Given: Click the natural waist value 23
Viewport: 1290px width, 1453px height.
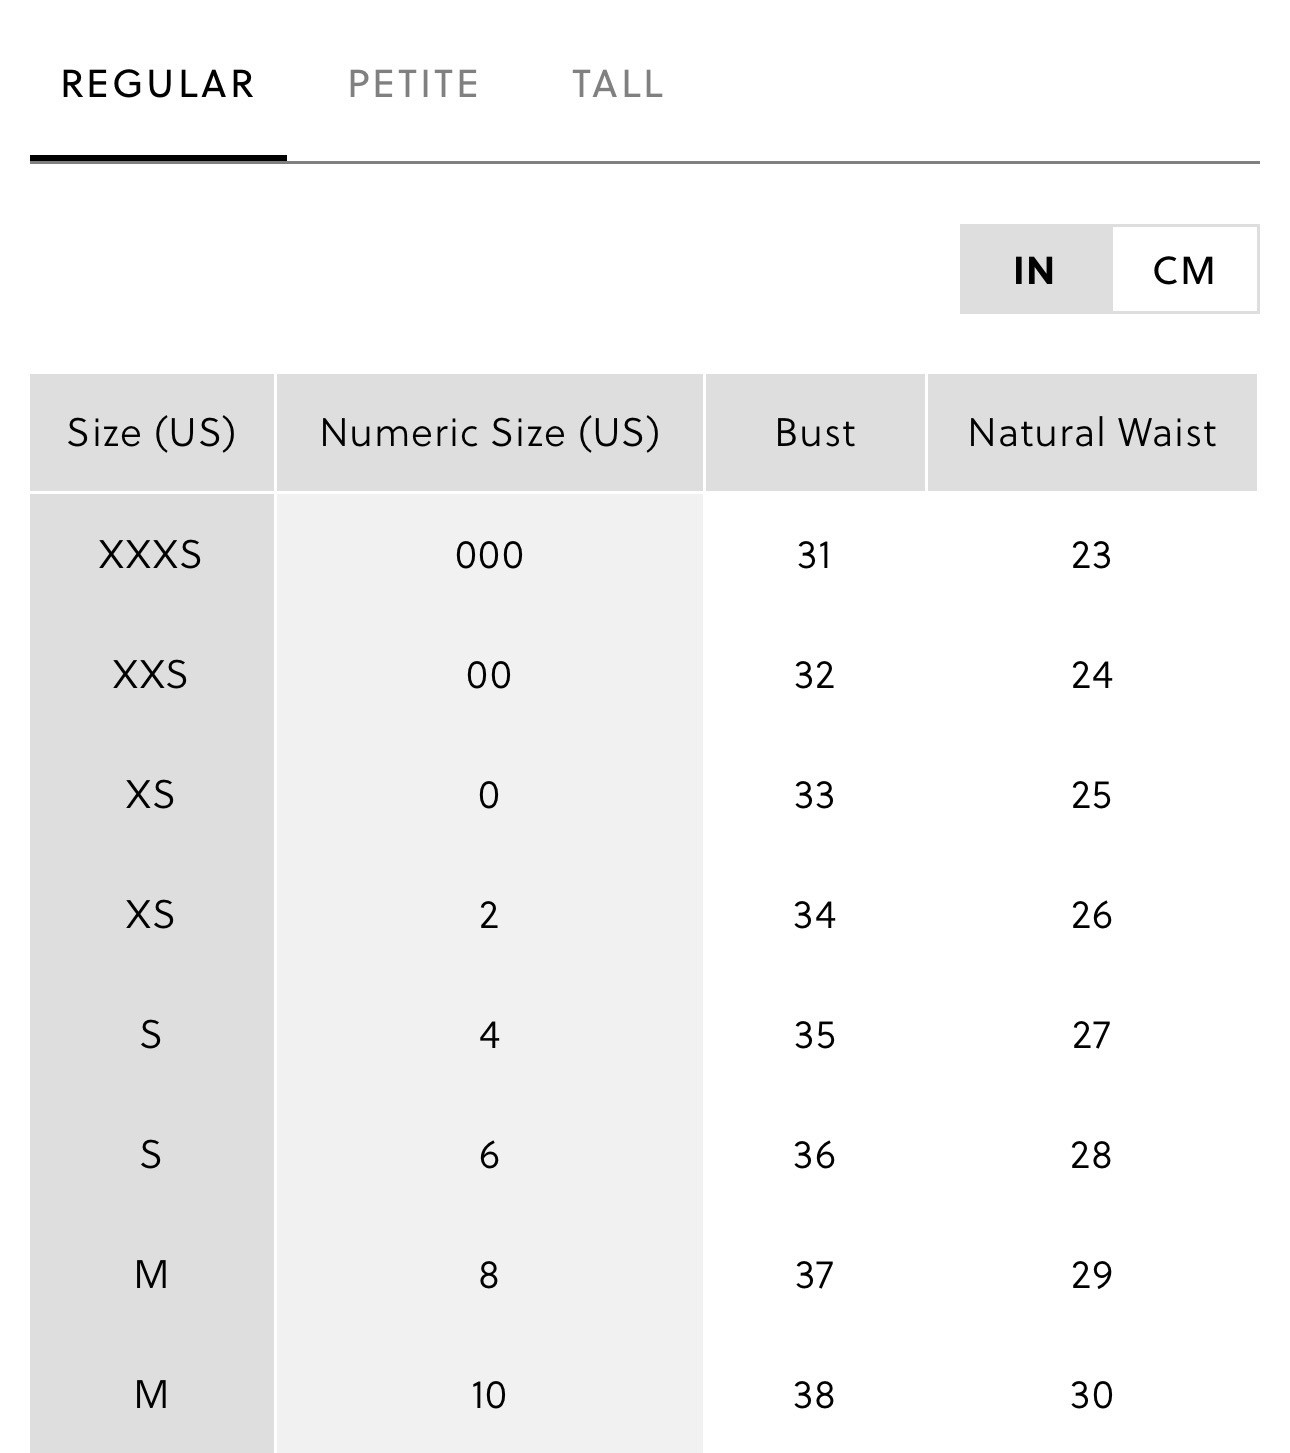Looking at the screenshot, I should coord(1092,555).
